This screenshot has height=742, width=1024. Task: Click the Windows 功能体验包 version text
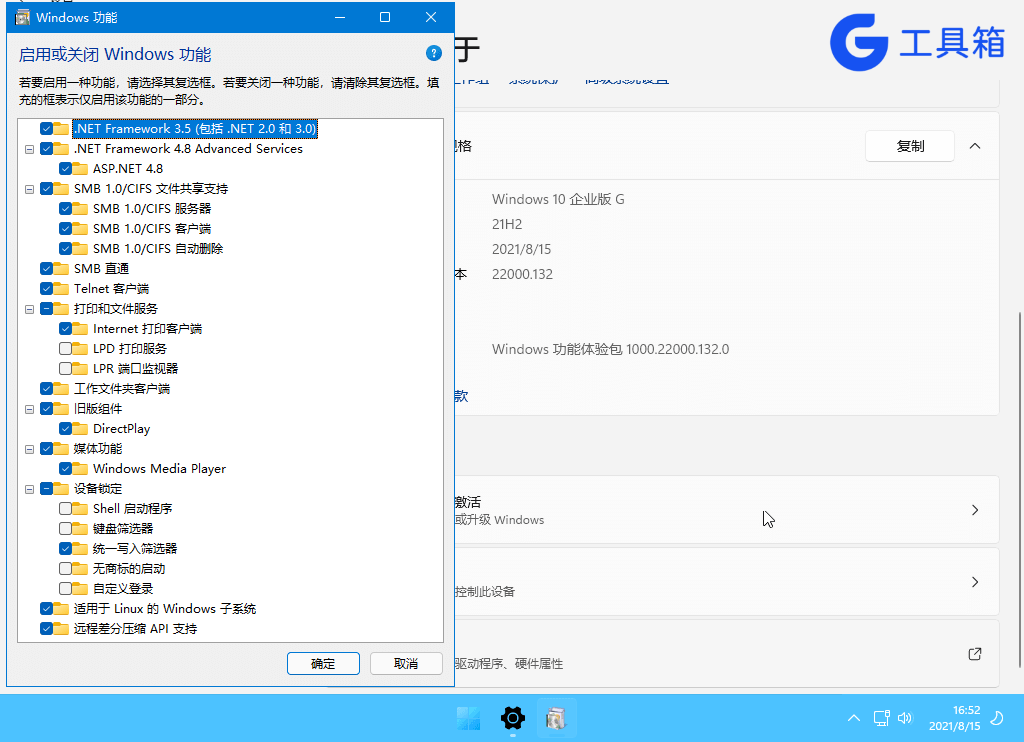(610, 349)
